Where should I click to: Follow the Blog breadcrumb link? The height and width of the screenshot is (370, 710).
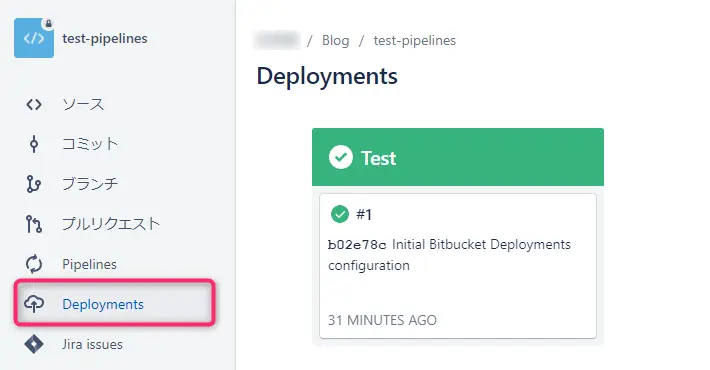[x=336, y=40]
